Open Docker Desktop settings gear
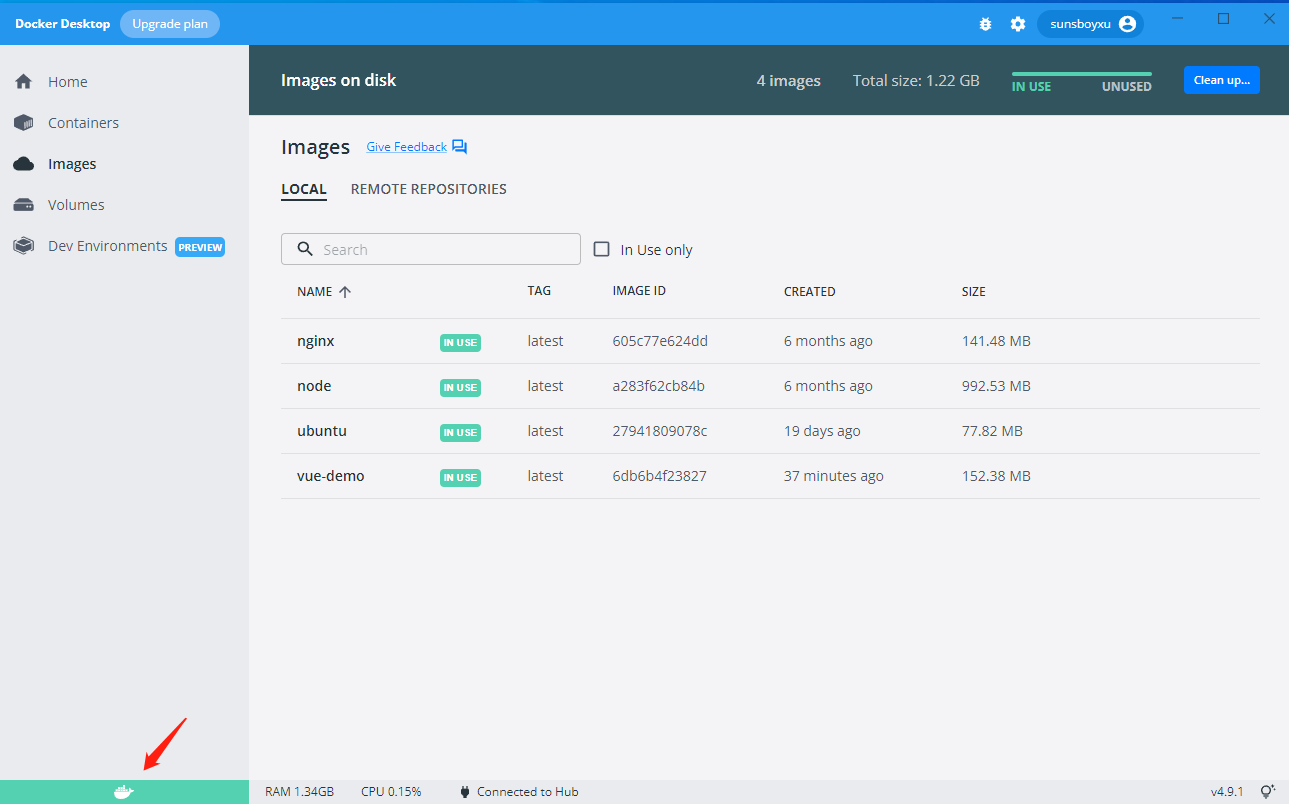Viewport: 1289px width, 804px height. tap(1017, 23)
